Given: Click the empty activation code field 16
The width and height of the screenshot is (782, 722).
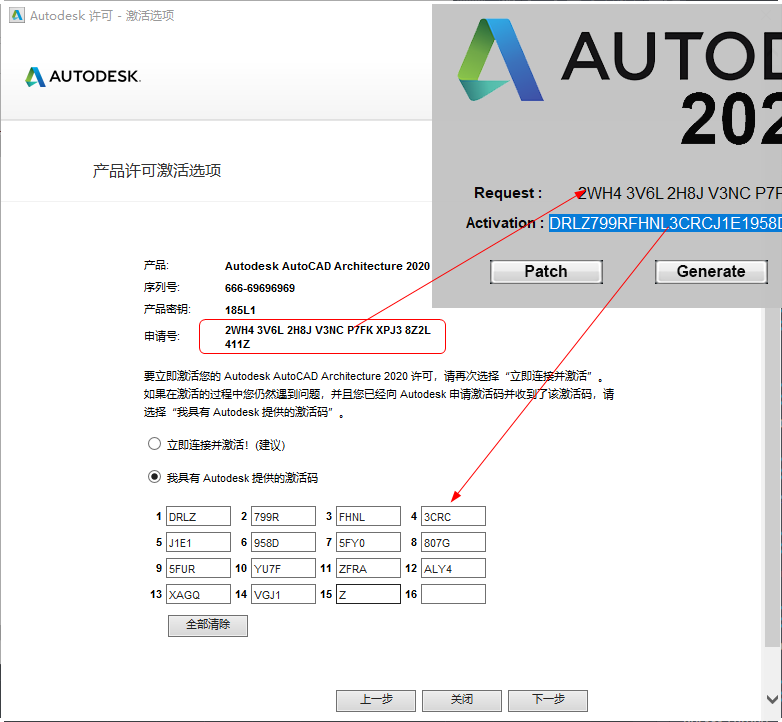Looking at the screenshot, I should 453,594.
